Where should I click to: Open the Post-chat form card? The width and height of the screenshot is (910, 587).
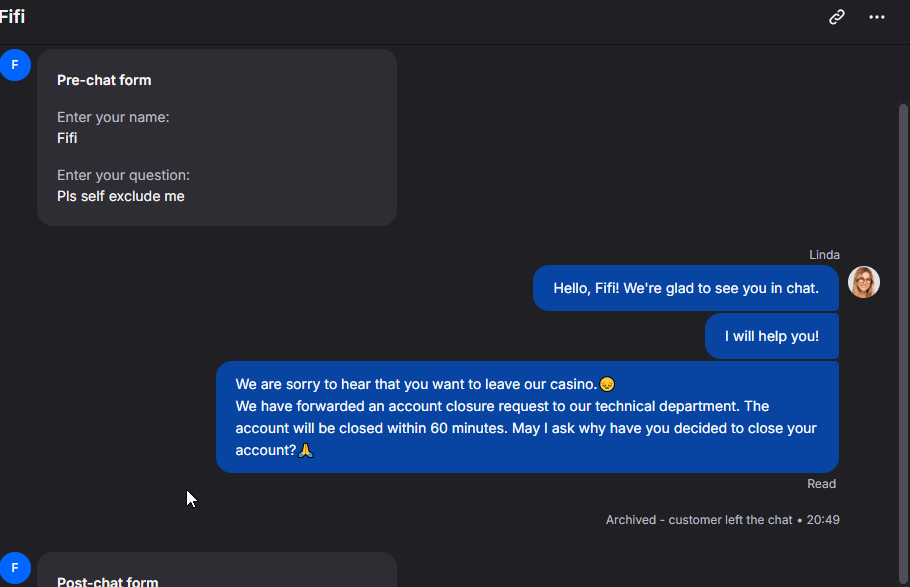216,570
